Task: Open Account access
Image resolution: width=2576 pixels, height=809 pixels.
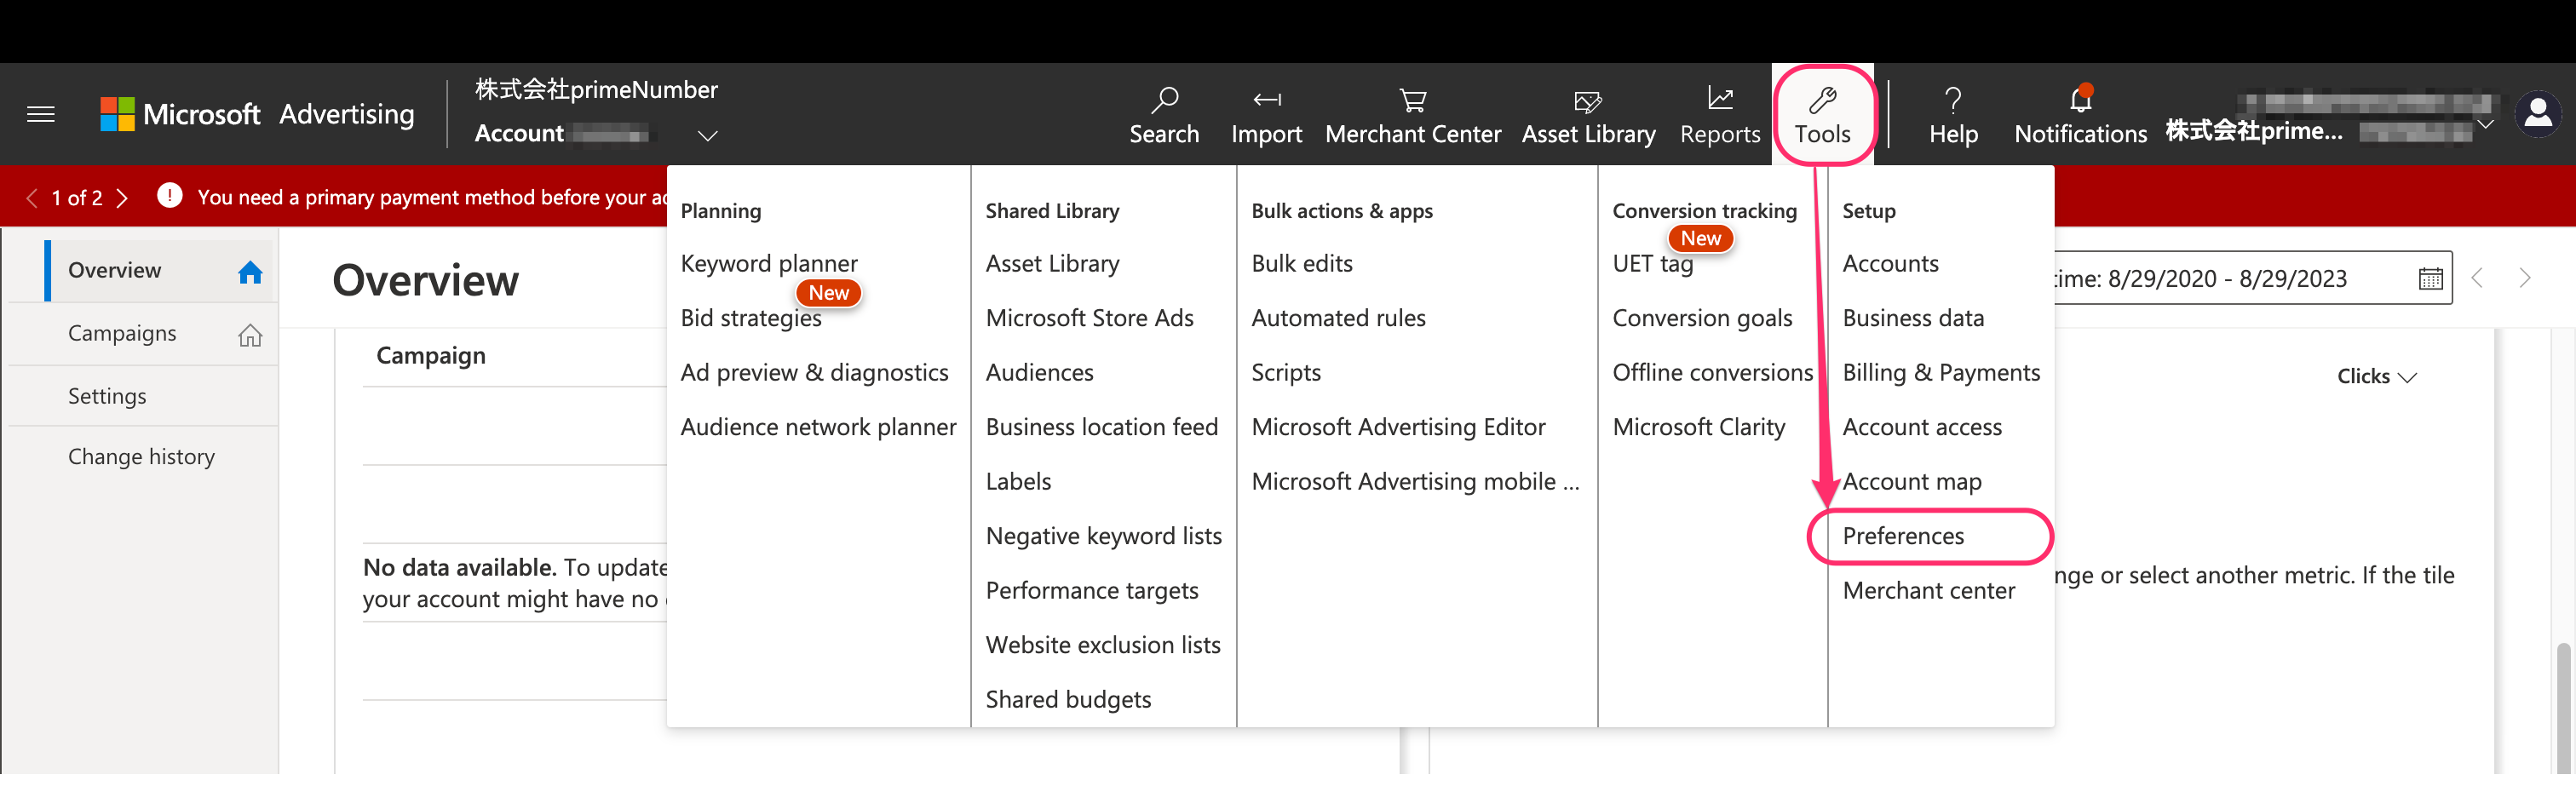Action: [1922, 427]
